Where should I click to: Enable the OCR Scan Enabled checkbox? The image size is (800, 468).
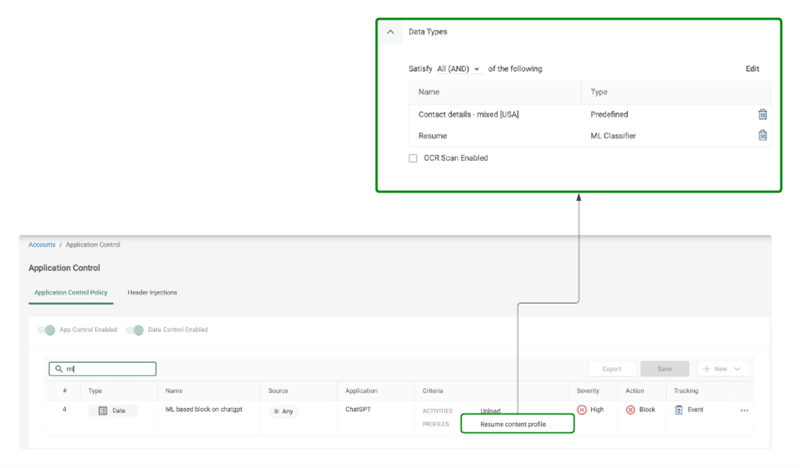pyautogui.click(x=413, y=158)
